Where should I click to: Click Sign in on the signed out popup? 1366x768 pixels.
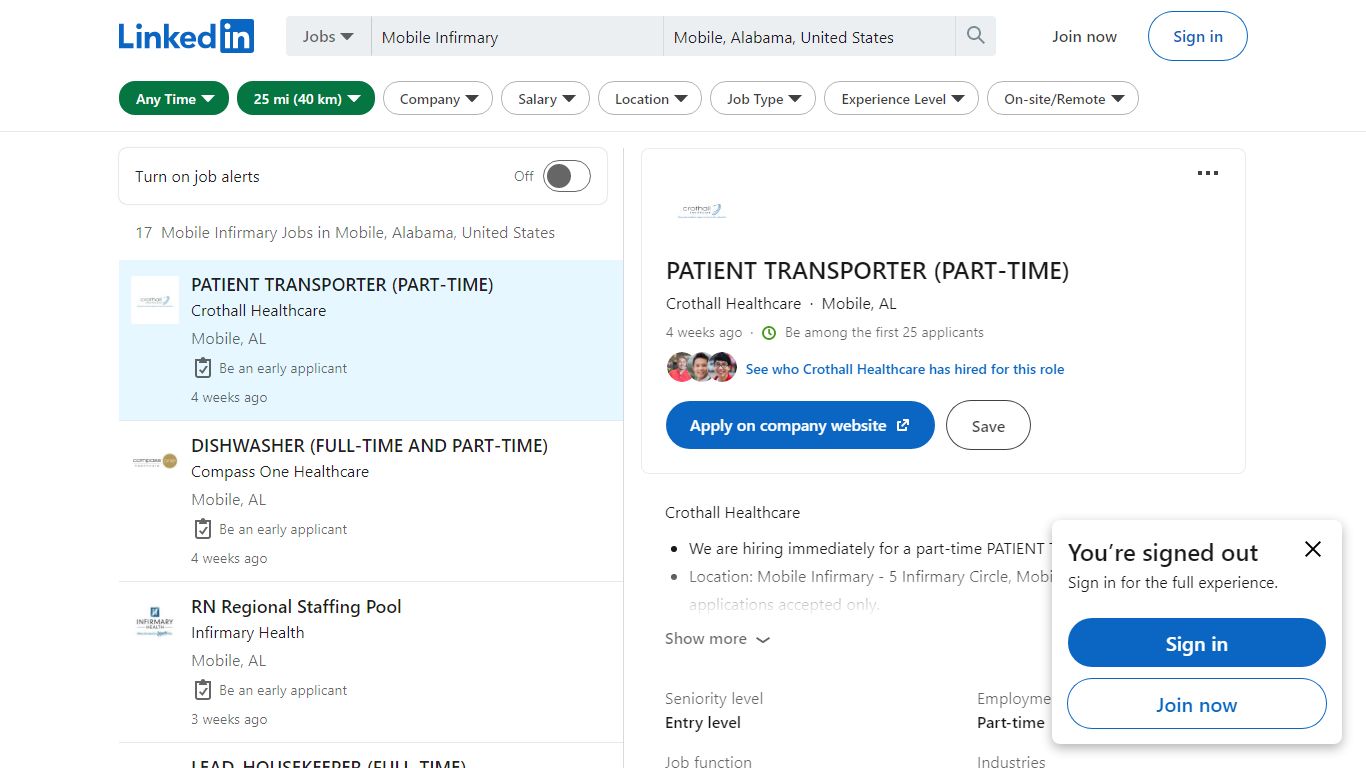click(1196, 643)
